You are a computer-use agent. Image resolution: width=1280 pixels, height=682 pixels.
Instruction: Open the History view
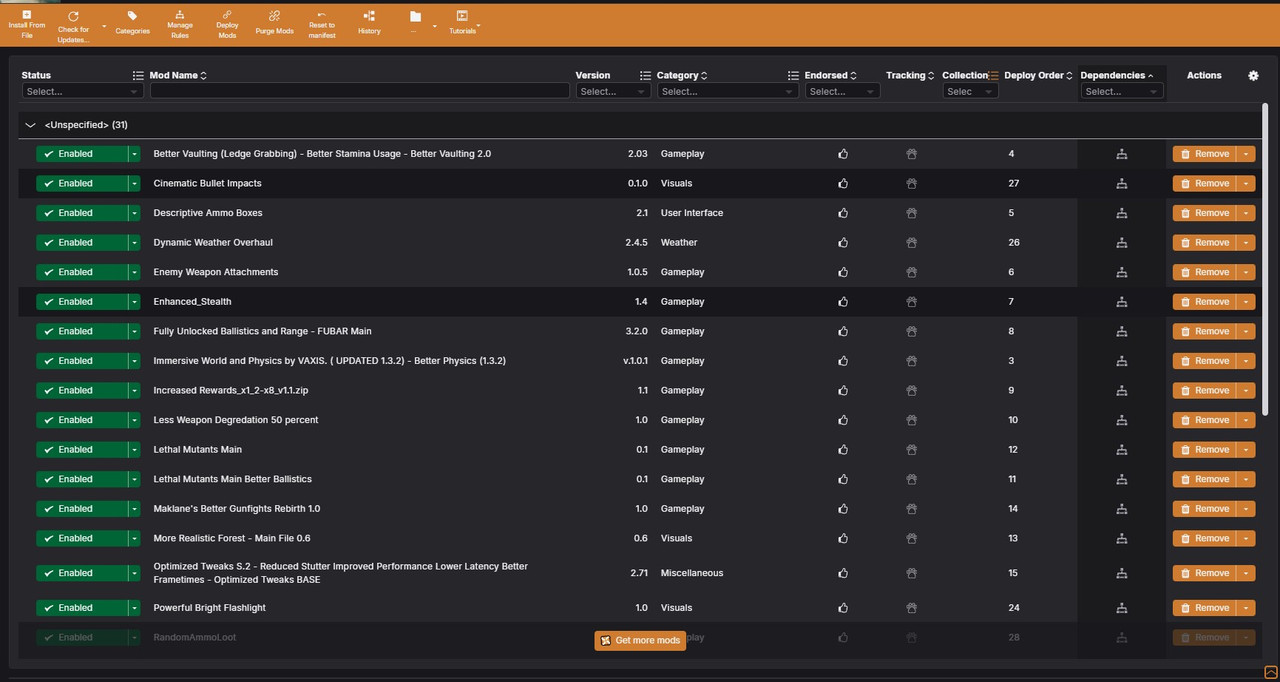coord(369,22)
